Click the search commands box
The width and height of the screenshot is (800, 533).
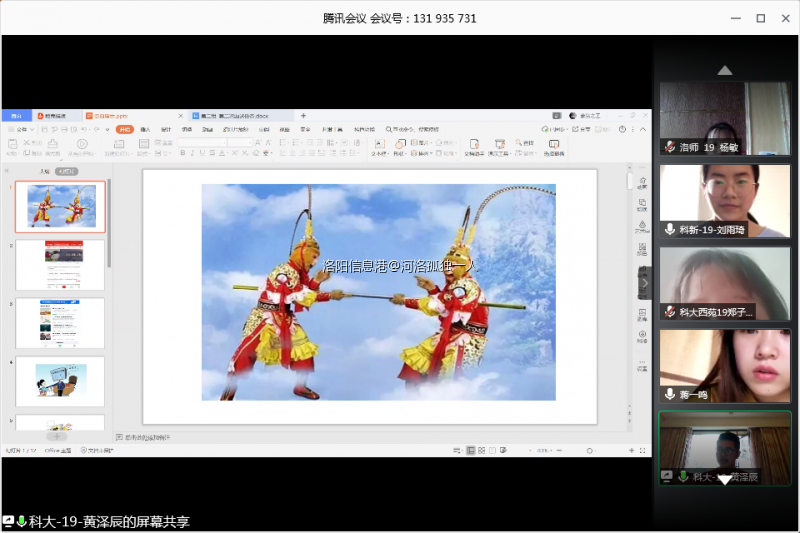coord(413,130)
